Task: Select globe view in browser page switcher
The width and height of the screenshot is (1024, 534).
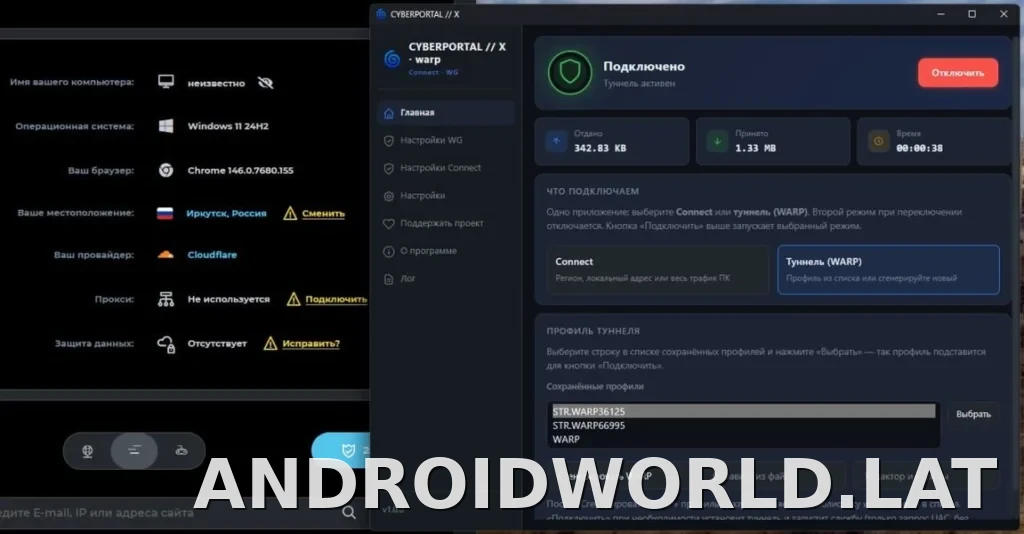Action: pyautogui.click(x=87, y=450)
